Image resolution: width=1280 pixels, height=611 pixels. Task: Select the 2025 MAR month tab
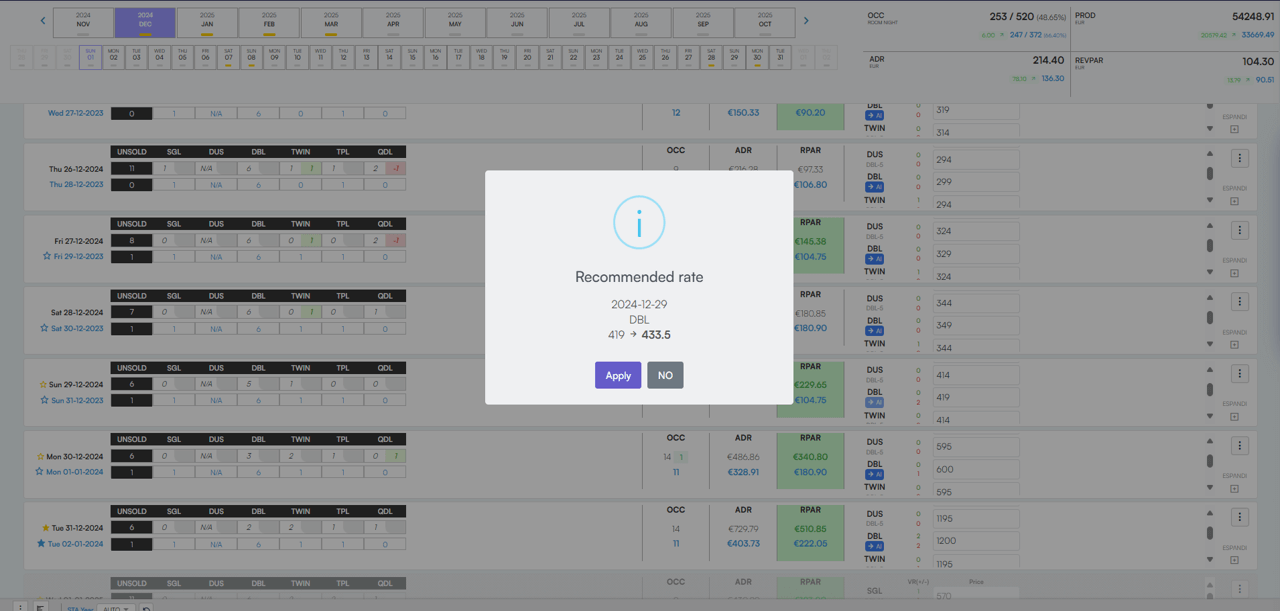(x=331, y=23)
